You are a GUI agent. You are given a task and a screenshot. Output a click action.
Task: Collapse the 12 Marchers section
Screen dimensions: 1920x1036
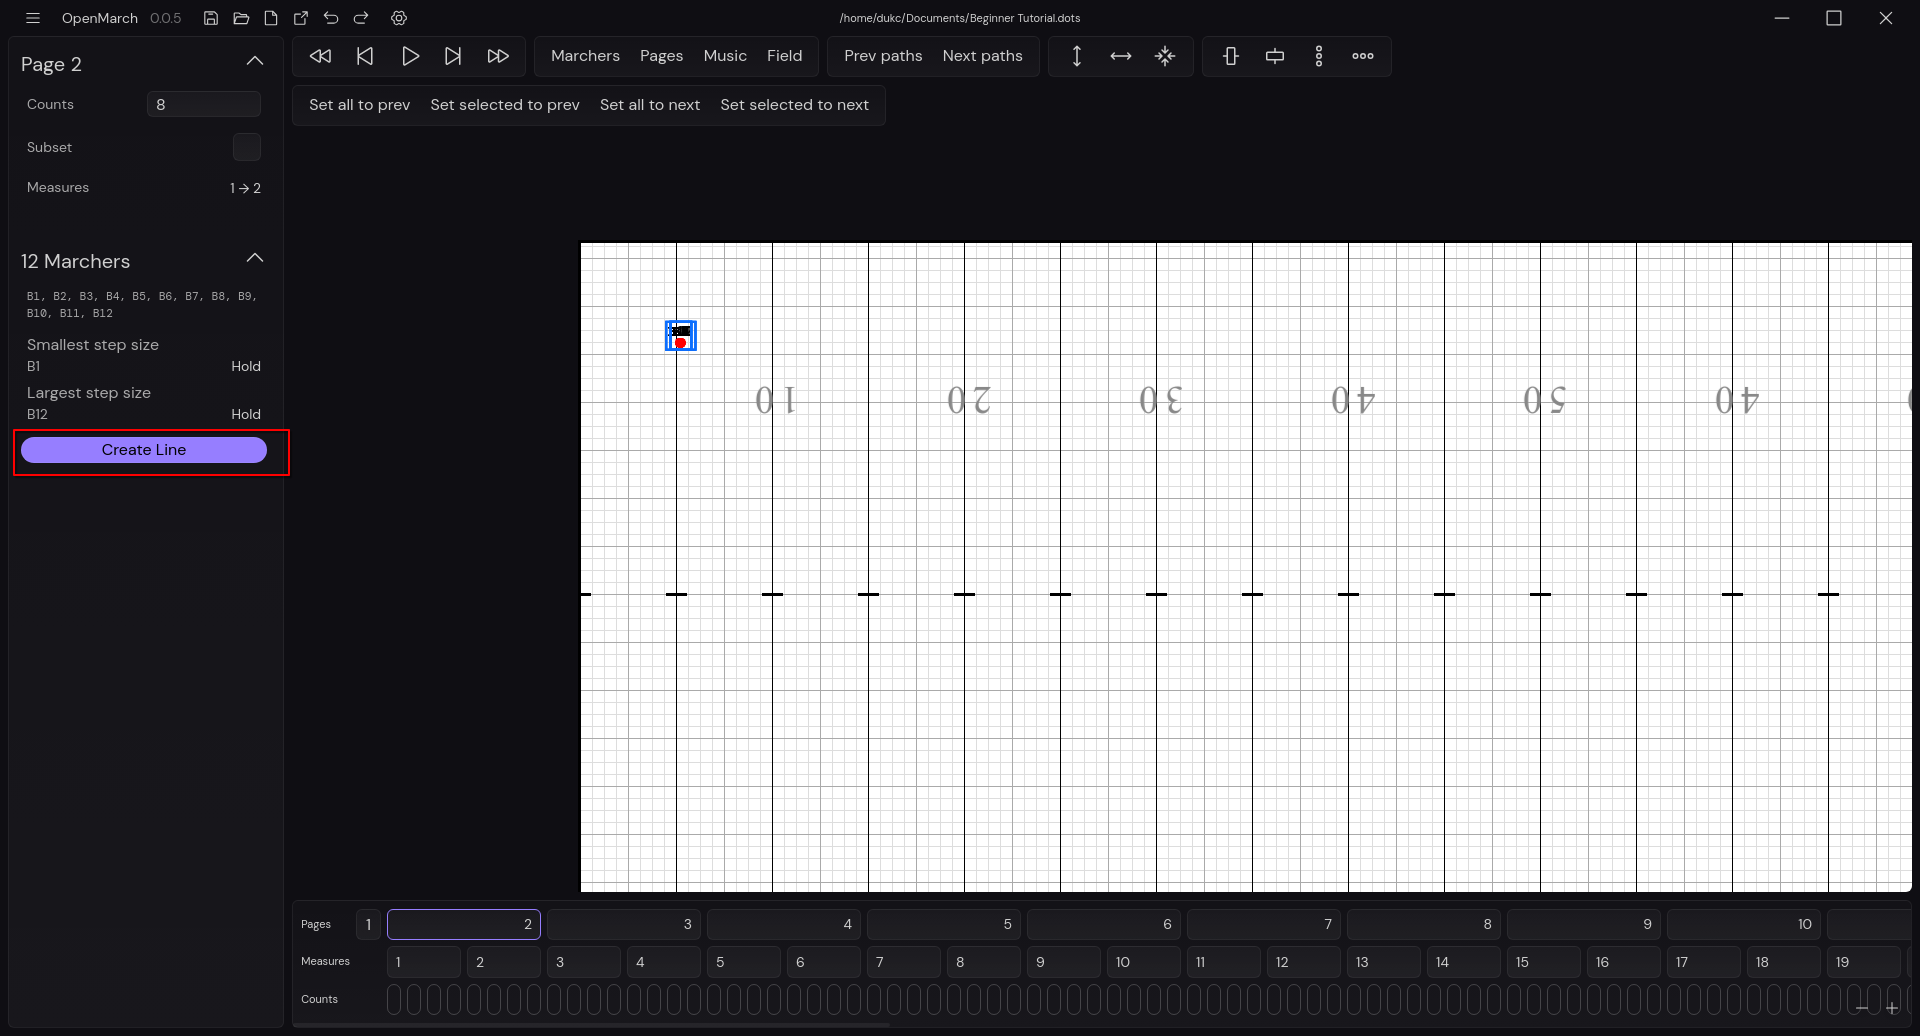point(255,258)
